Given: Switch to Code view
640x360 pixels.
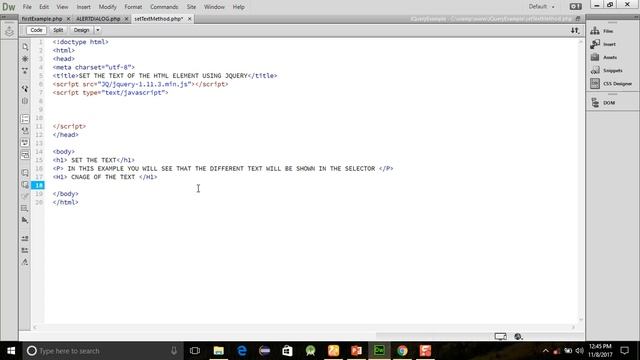Looking at the screenshot, I should [x=36, y=30].
